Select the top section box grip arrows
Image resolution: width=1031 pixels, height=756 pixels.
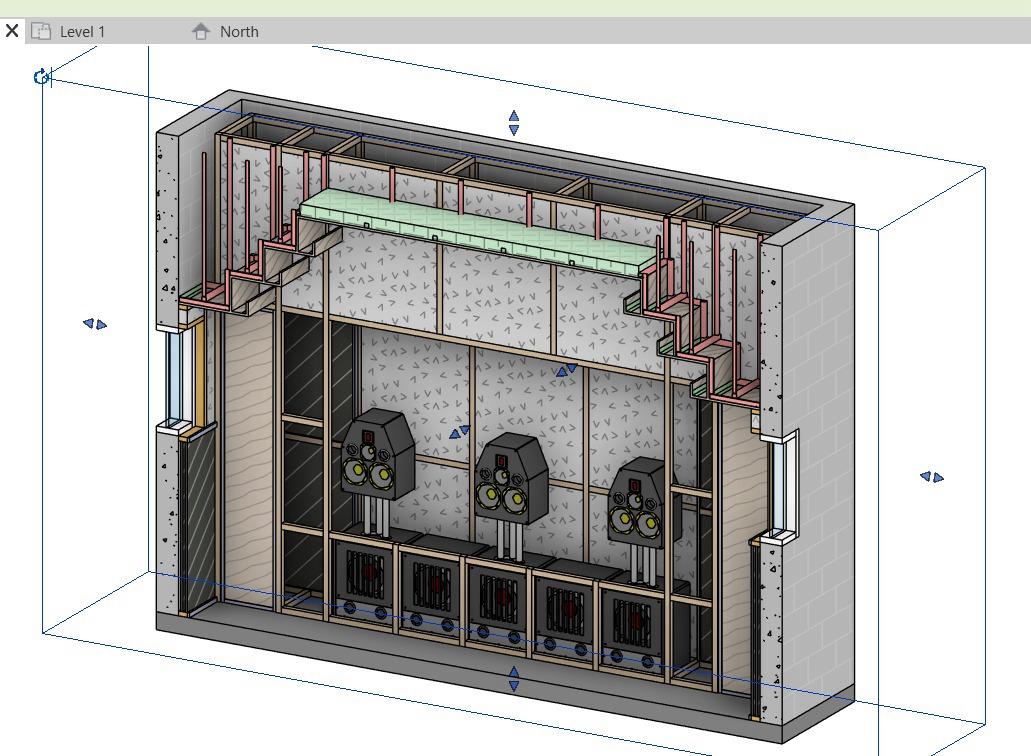pyautogui.click(x=514, y=123)
